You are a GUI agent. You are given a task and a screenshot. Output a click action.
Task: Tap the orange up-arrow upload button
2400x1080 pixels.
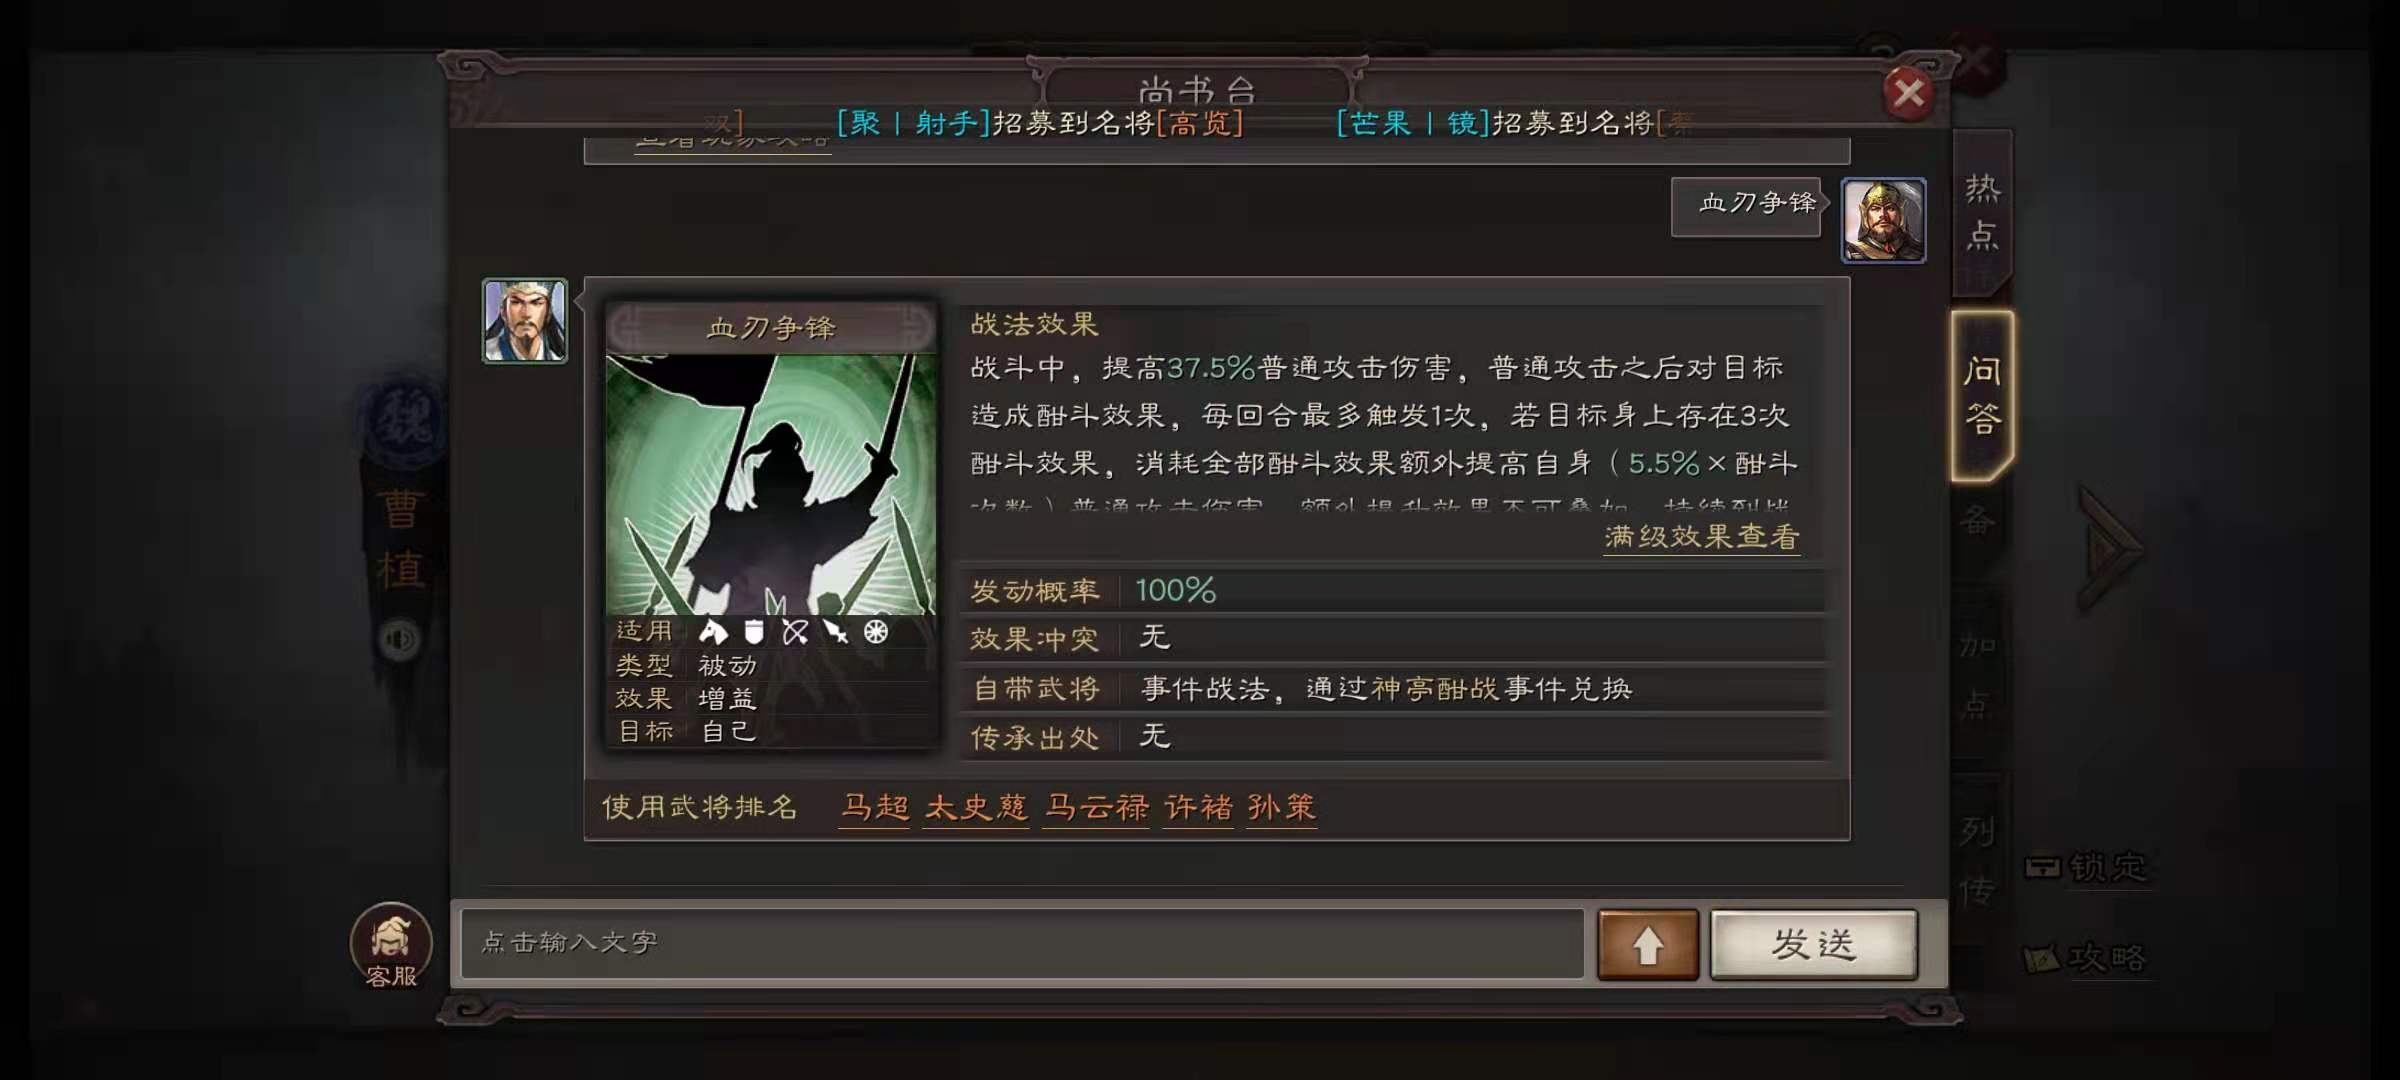[x=1647, y=944]
